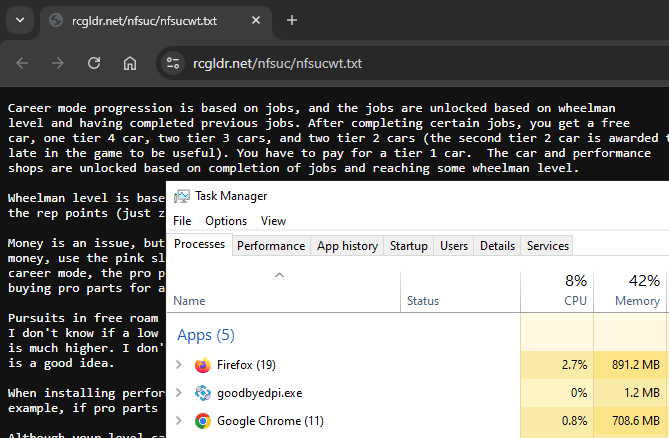Reload the current page
This screenshot has height=438, width=669.
92,63
